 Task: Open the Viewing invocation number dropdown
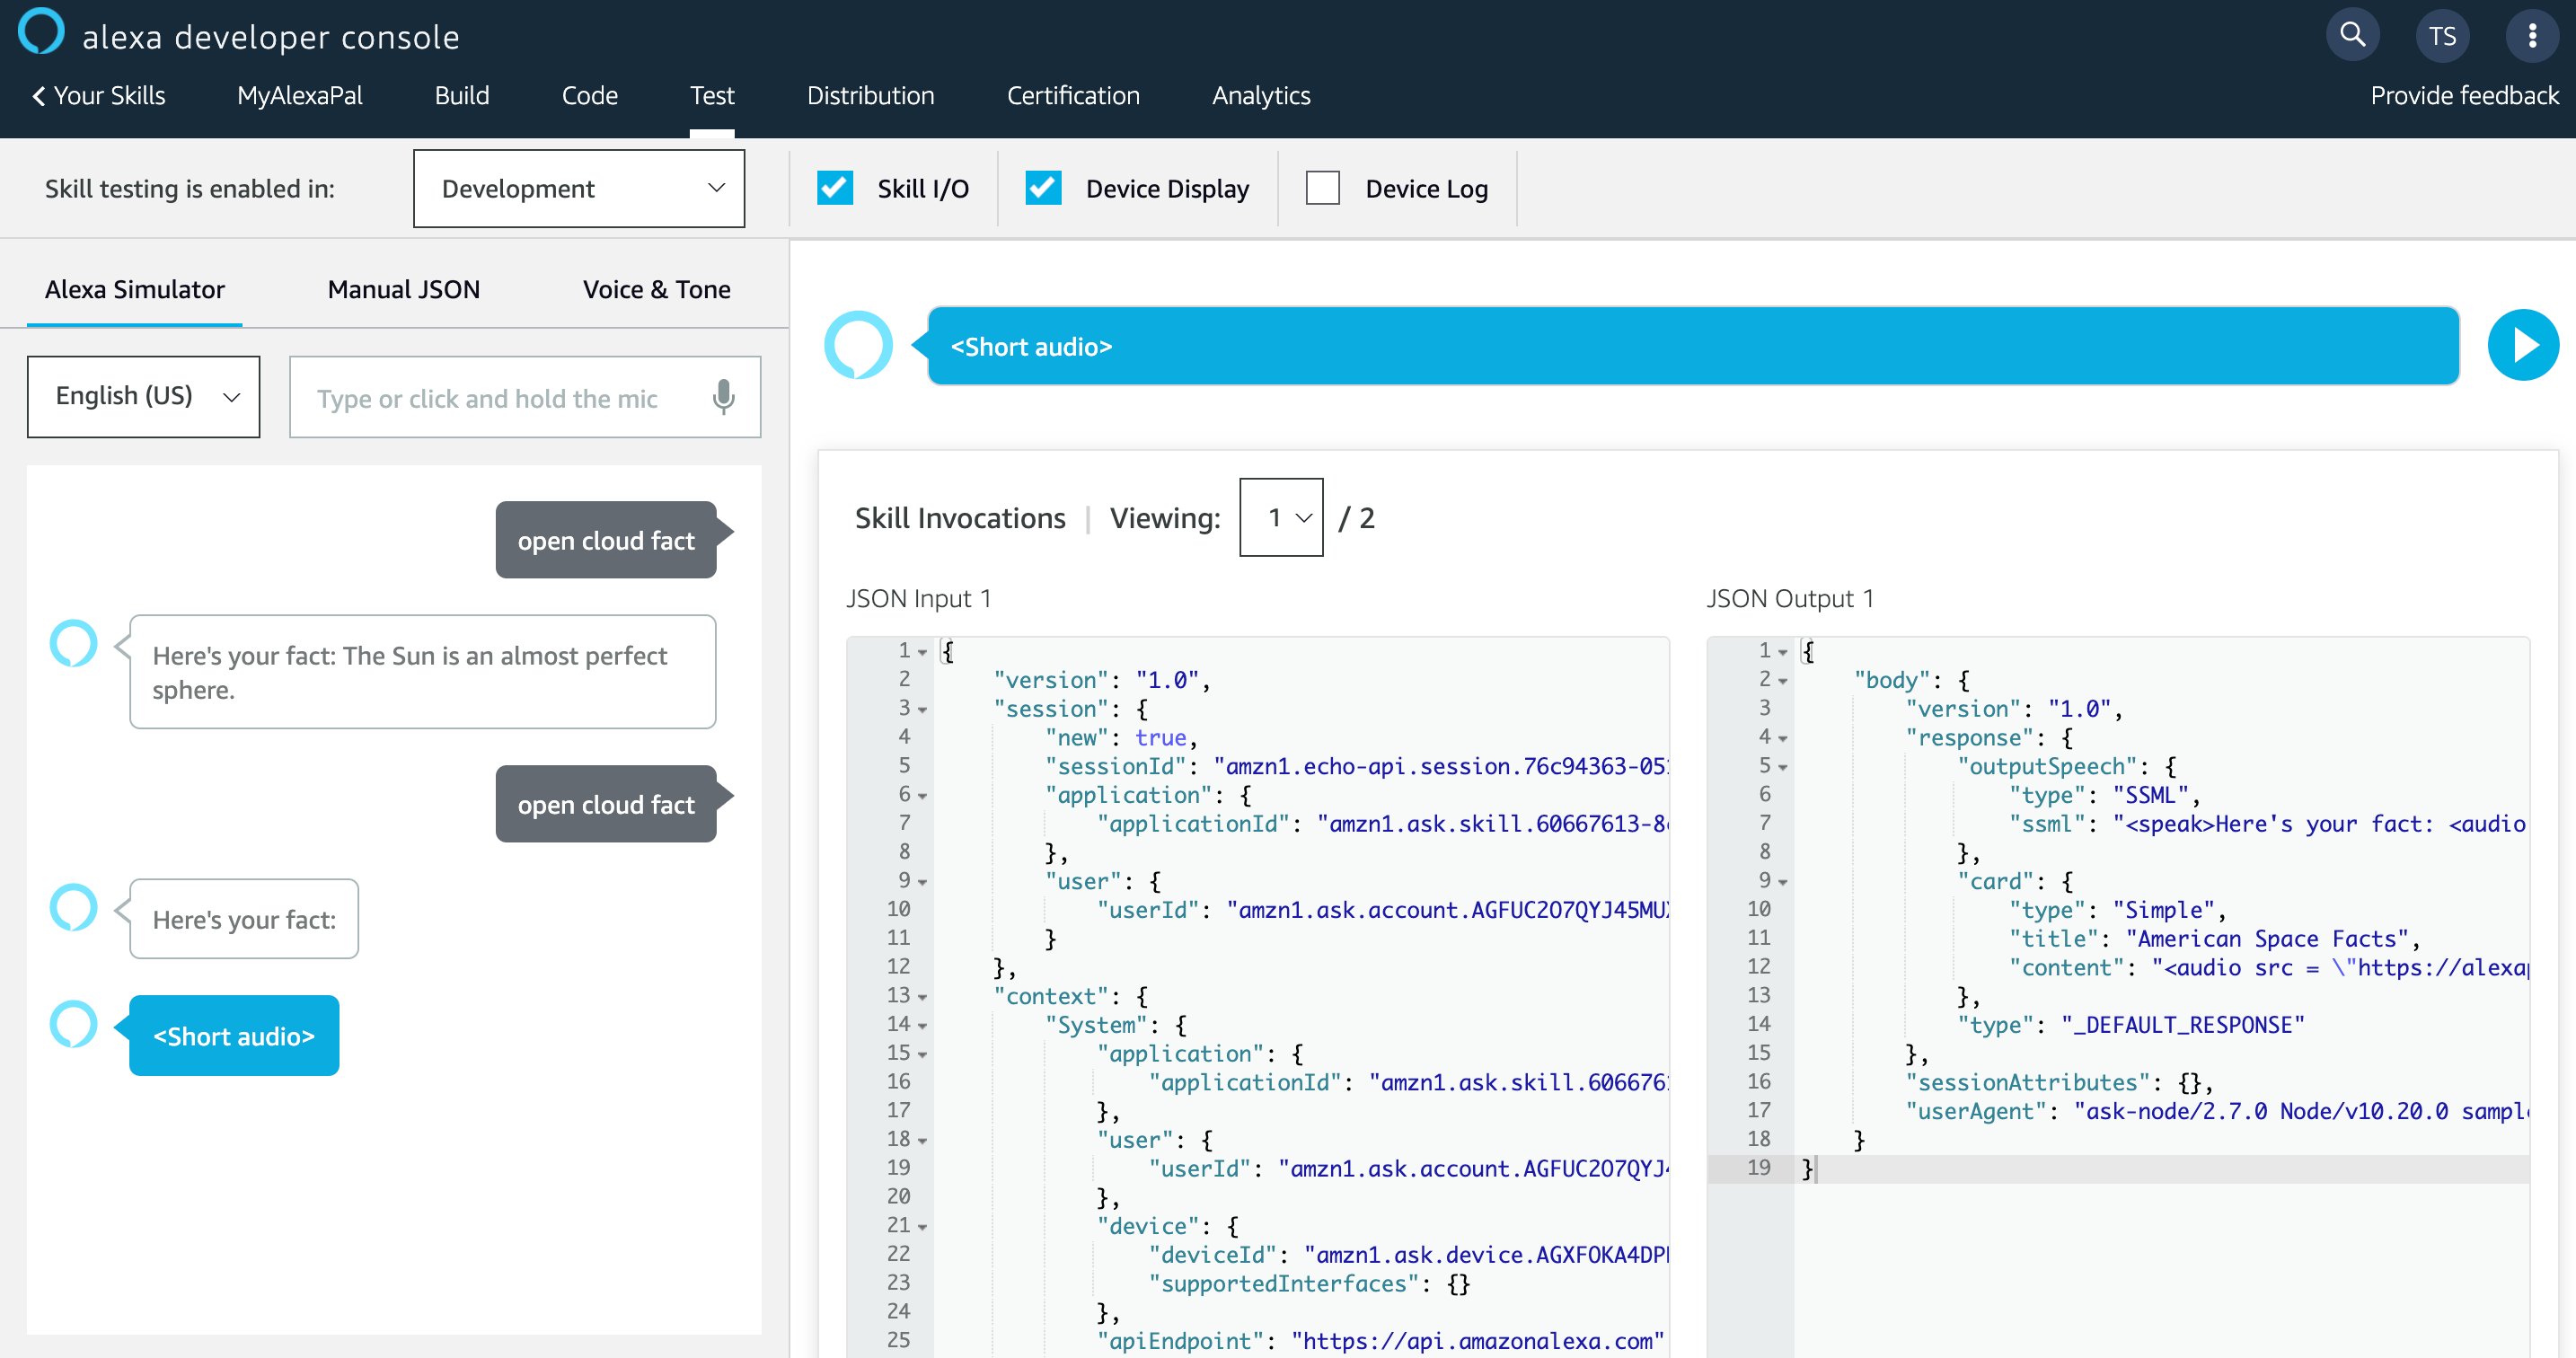(1281, 517)
